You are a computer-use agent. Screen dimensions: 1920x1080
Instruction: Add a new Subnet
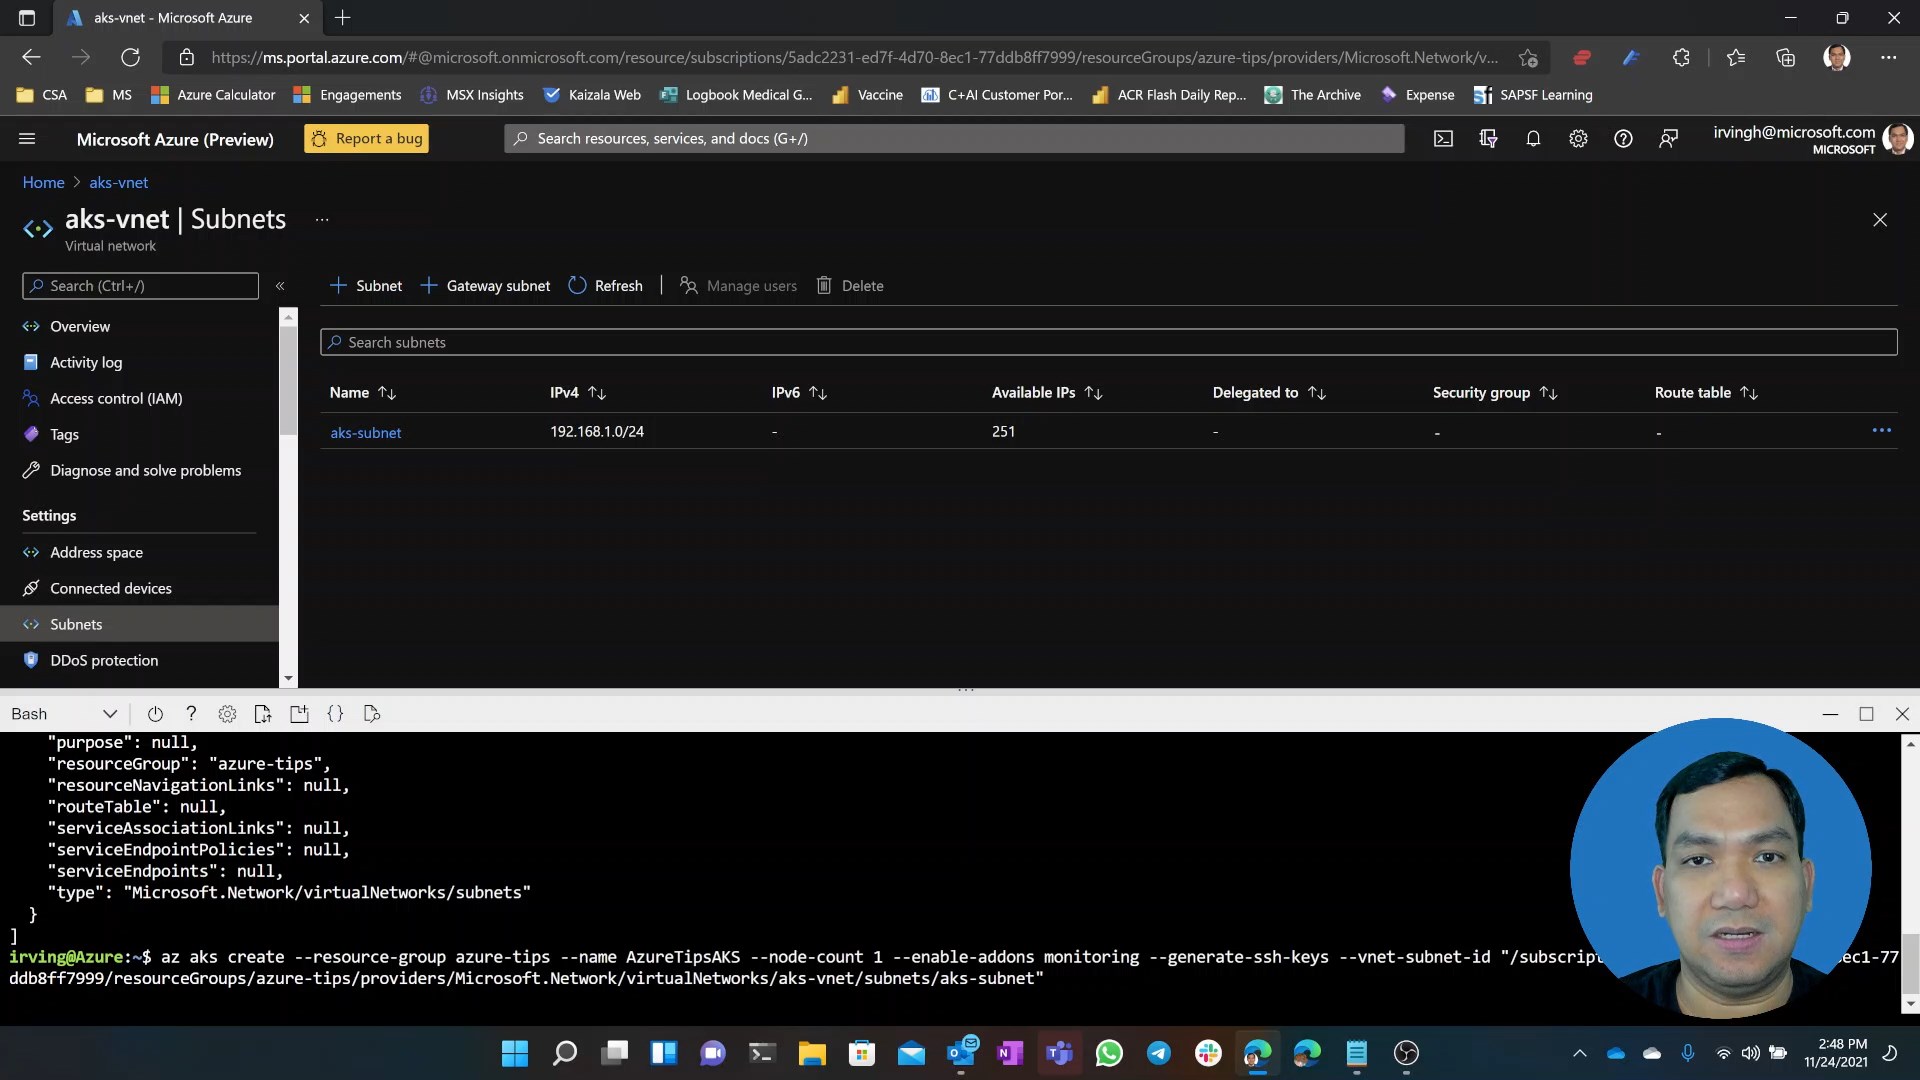coord(366,286)
